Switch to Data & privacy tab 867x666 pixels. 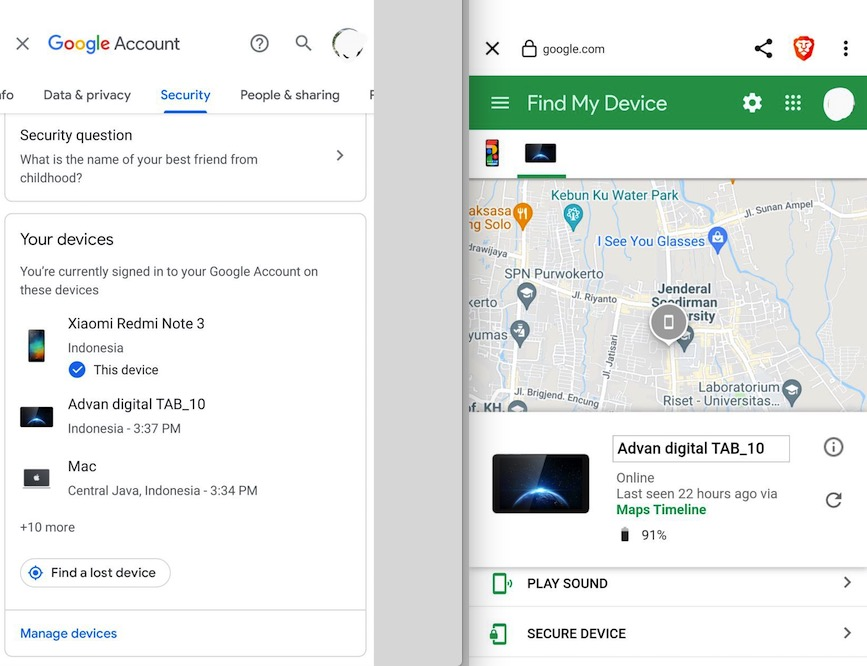coord(87,95)
